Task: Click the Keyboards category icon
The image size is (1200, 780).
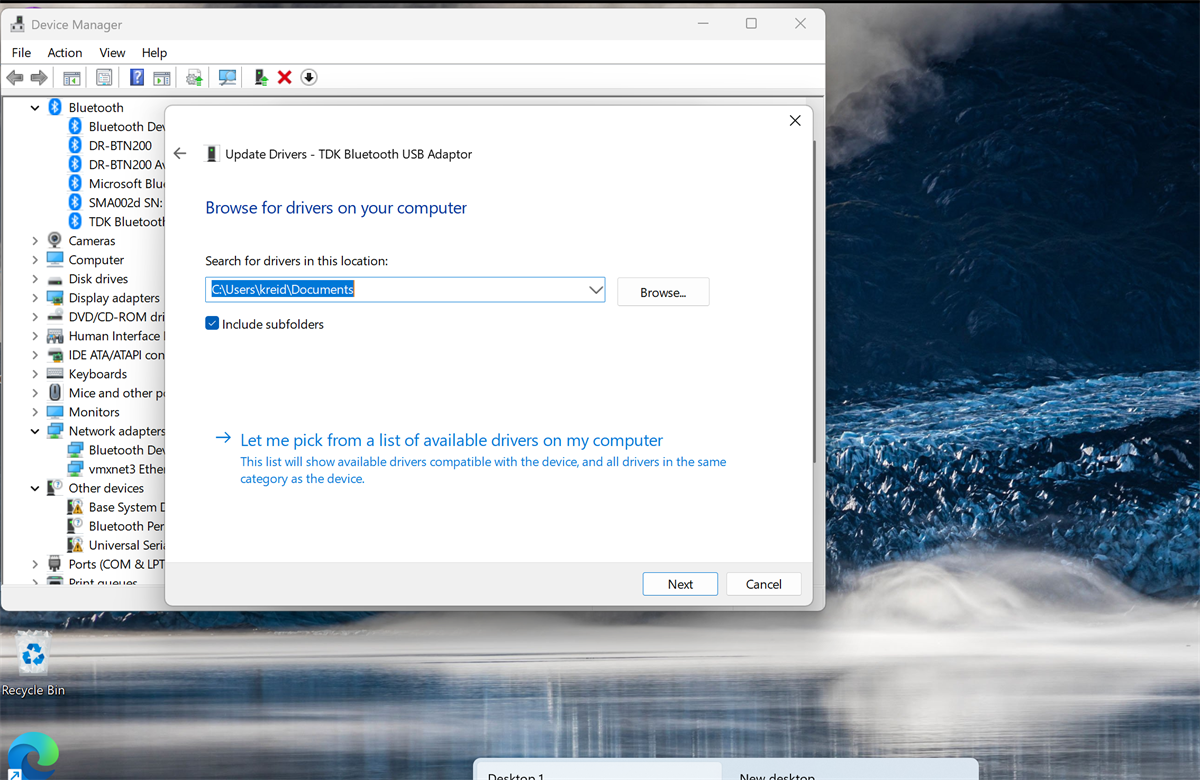Action: [x=55, y=374]
